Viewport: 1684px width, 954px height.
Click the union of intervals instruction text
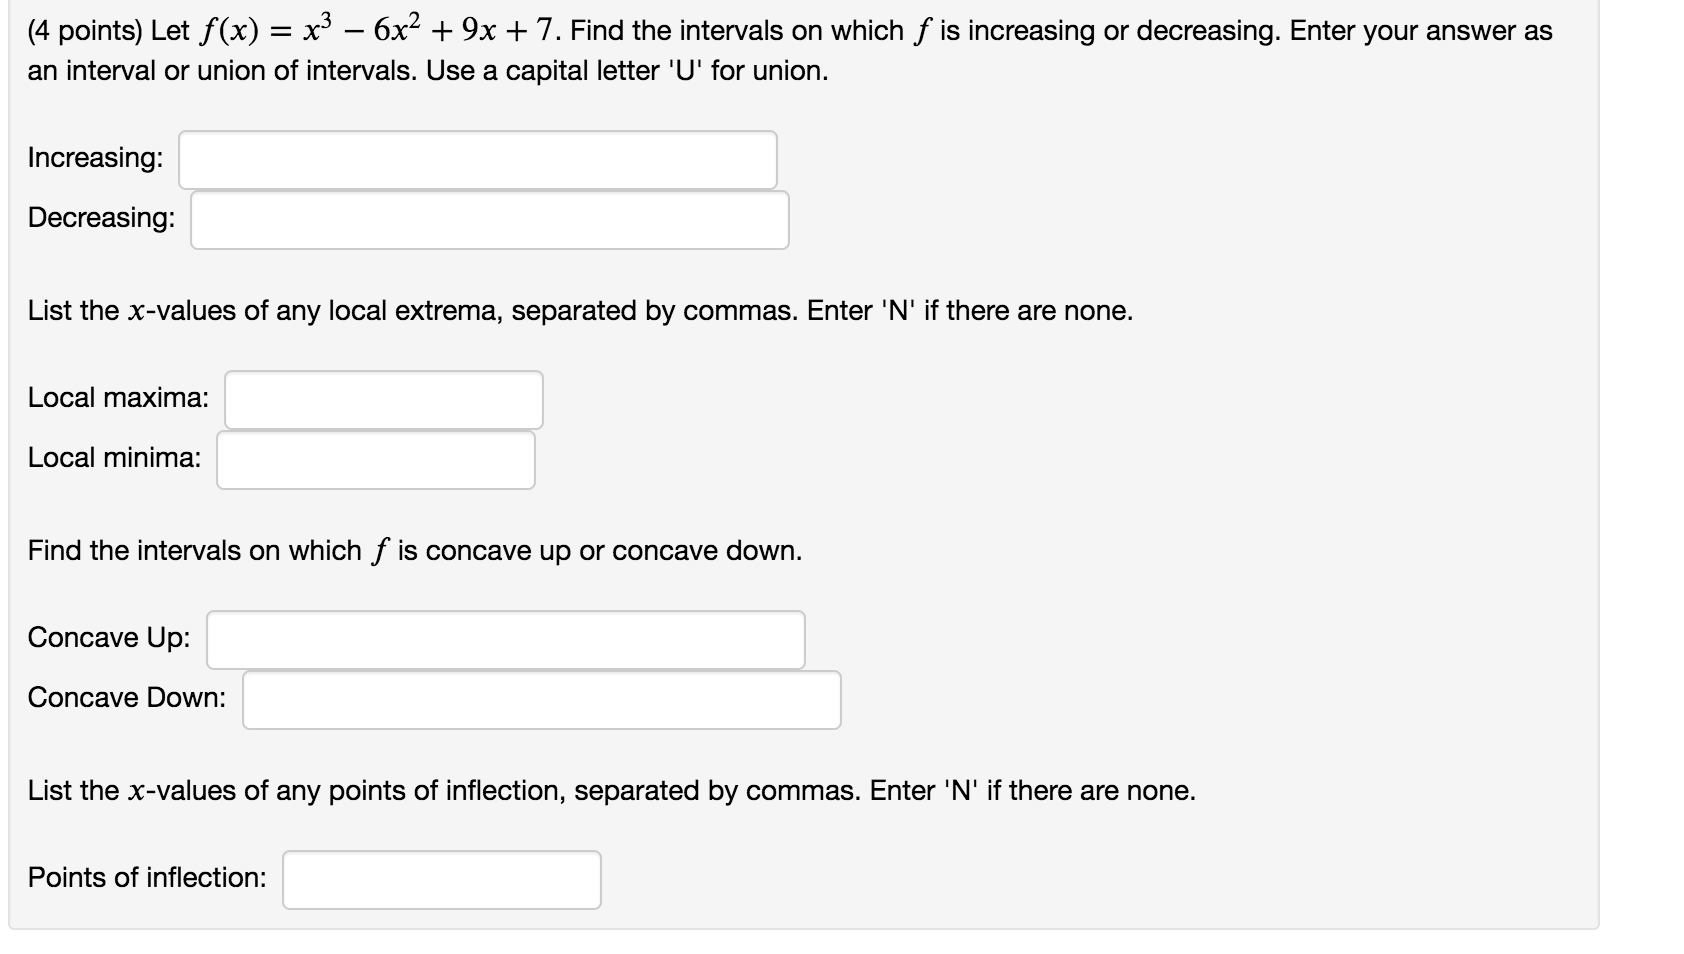pyautogui.click(x=428, y=70)
